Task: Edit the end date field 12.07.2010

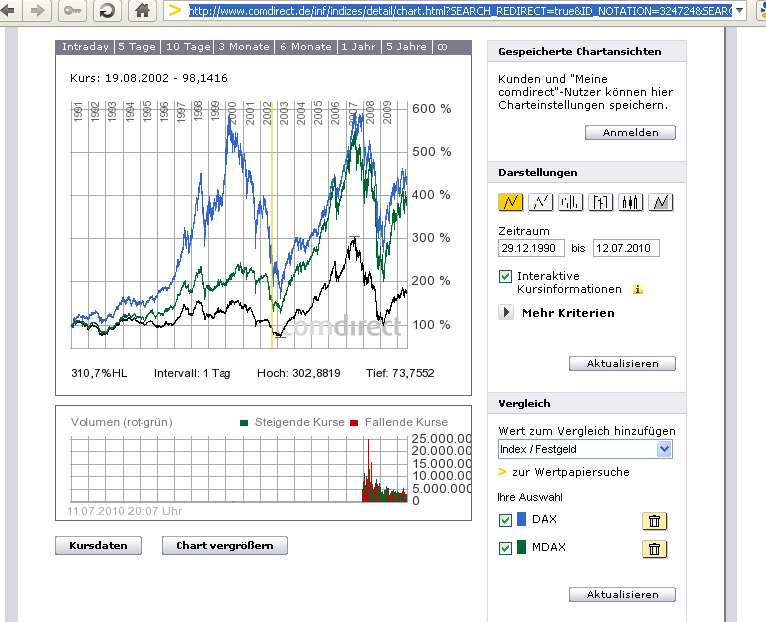Action: [x=626, y=248]
